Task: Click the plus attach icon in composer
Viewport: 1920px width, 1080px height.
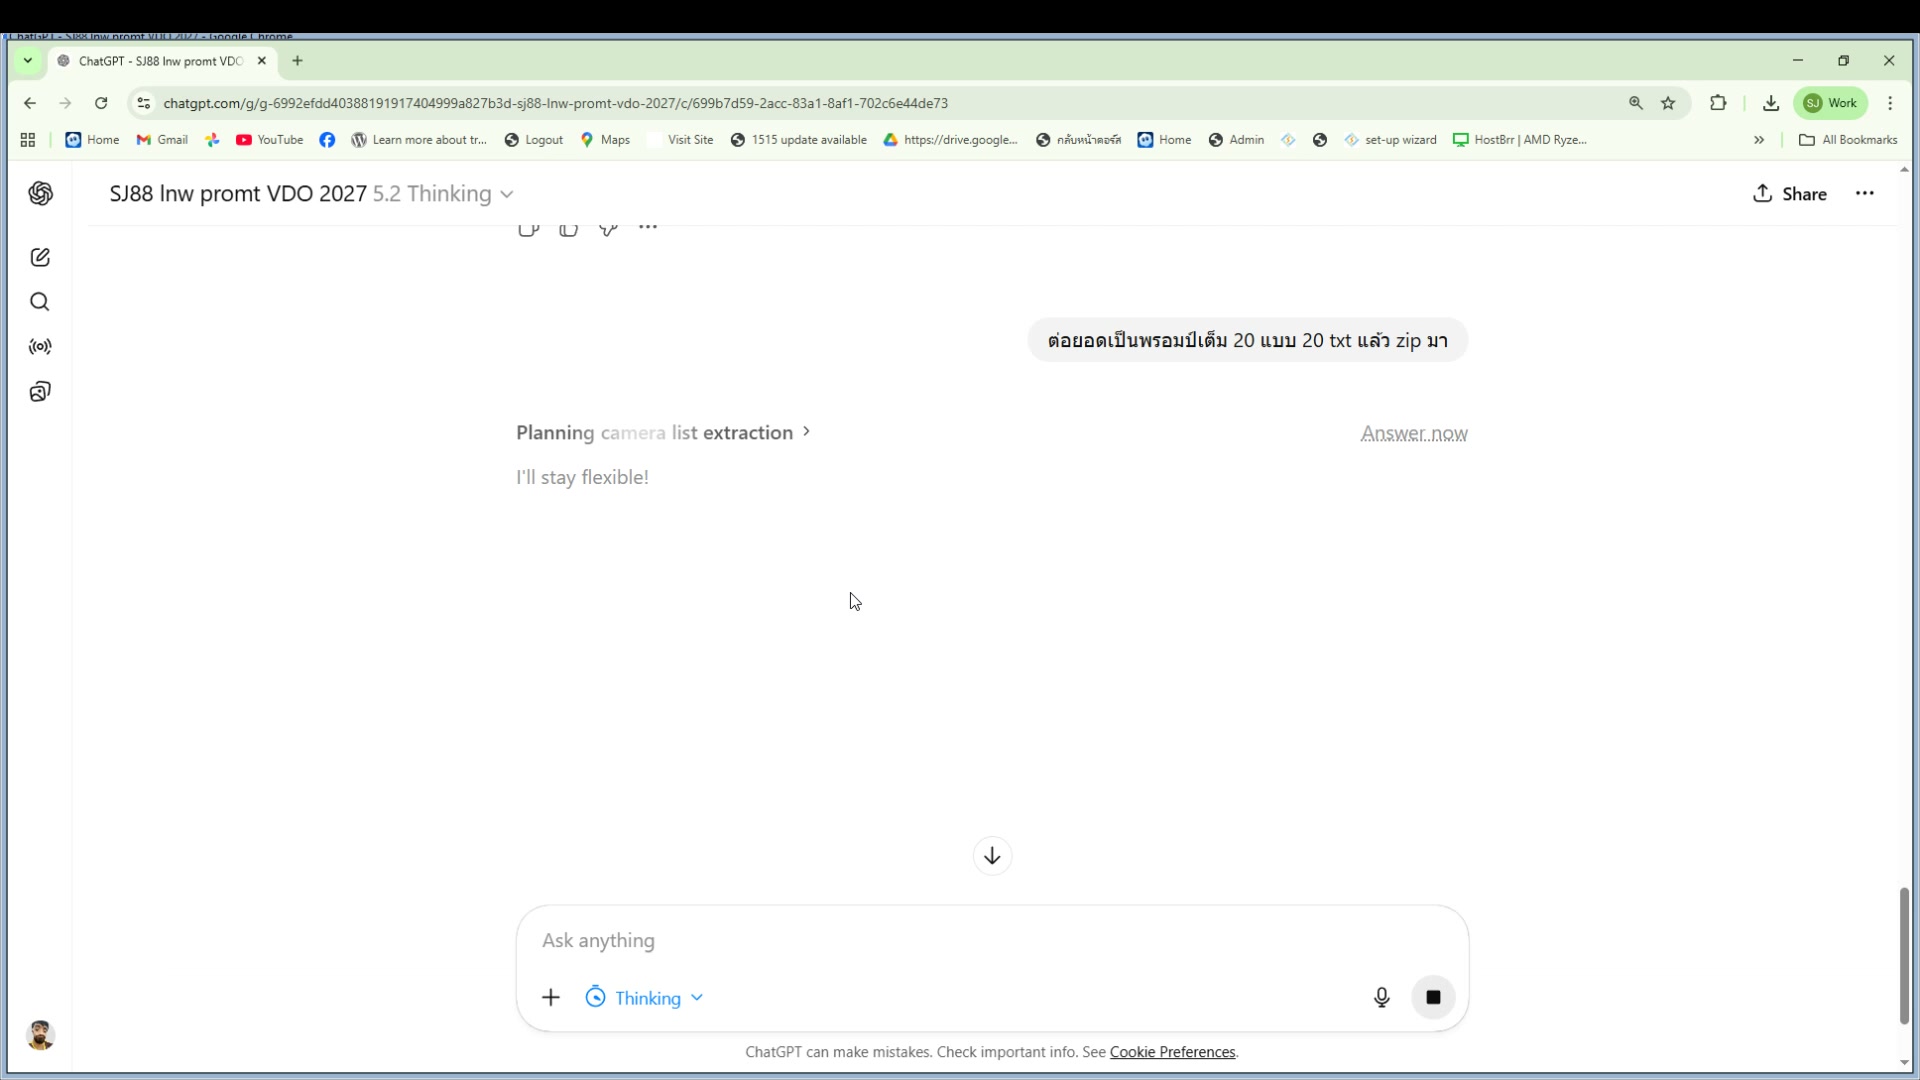Action: pos(551,997)
